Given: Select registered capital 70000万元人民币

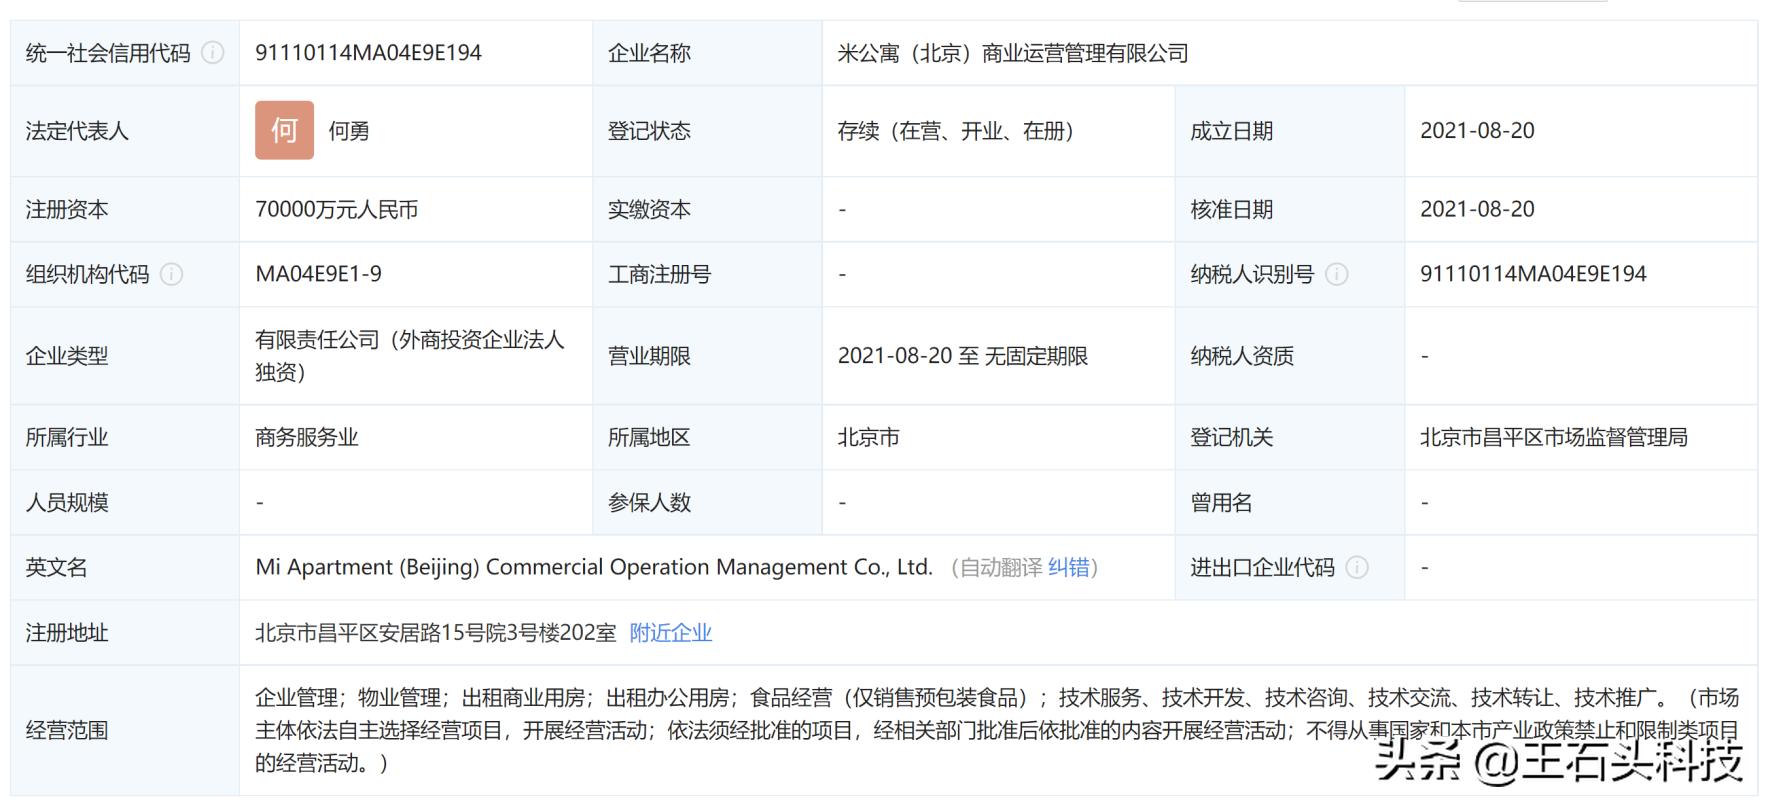Looking at the screenshot, I should [337, 210].
